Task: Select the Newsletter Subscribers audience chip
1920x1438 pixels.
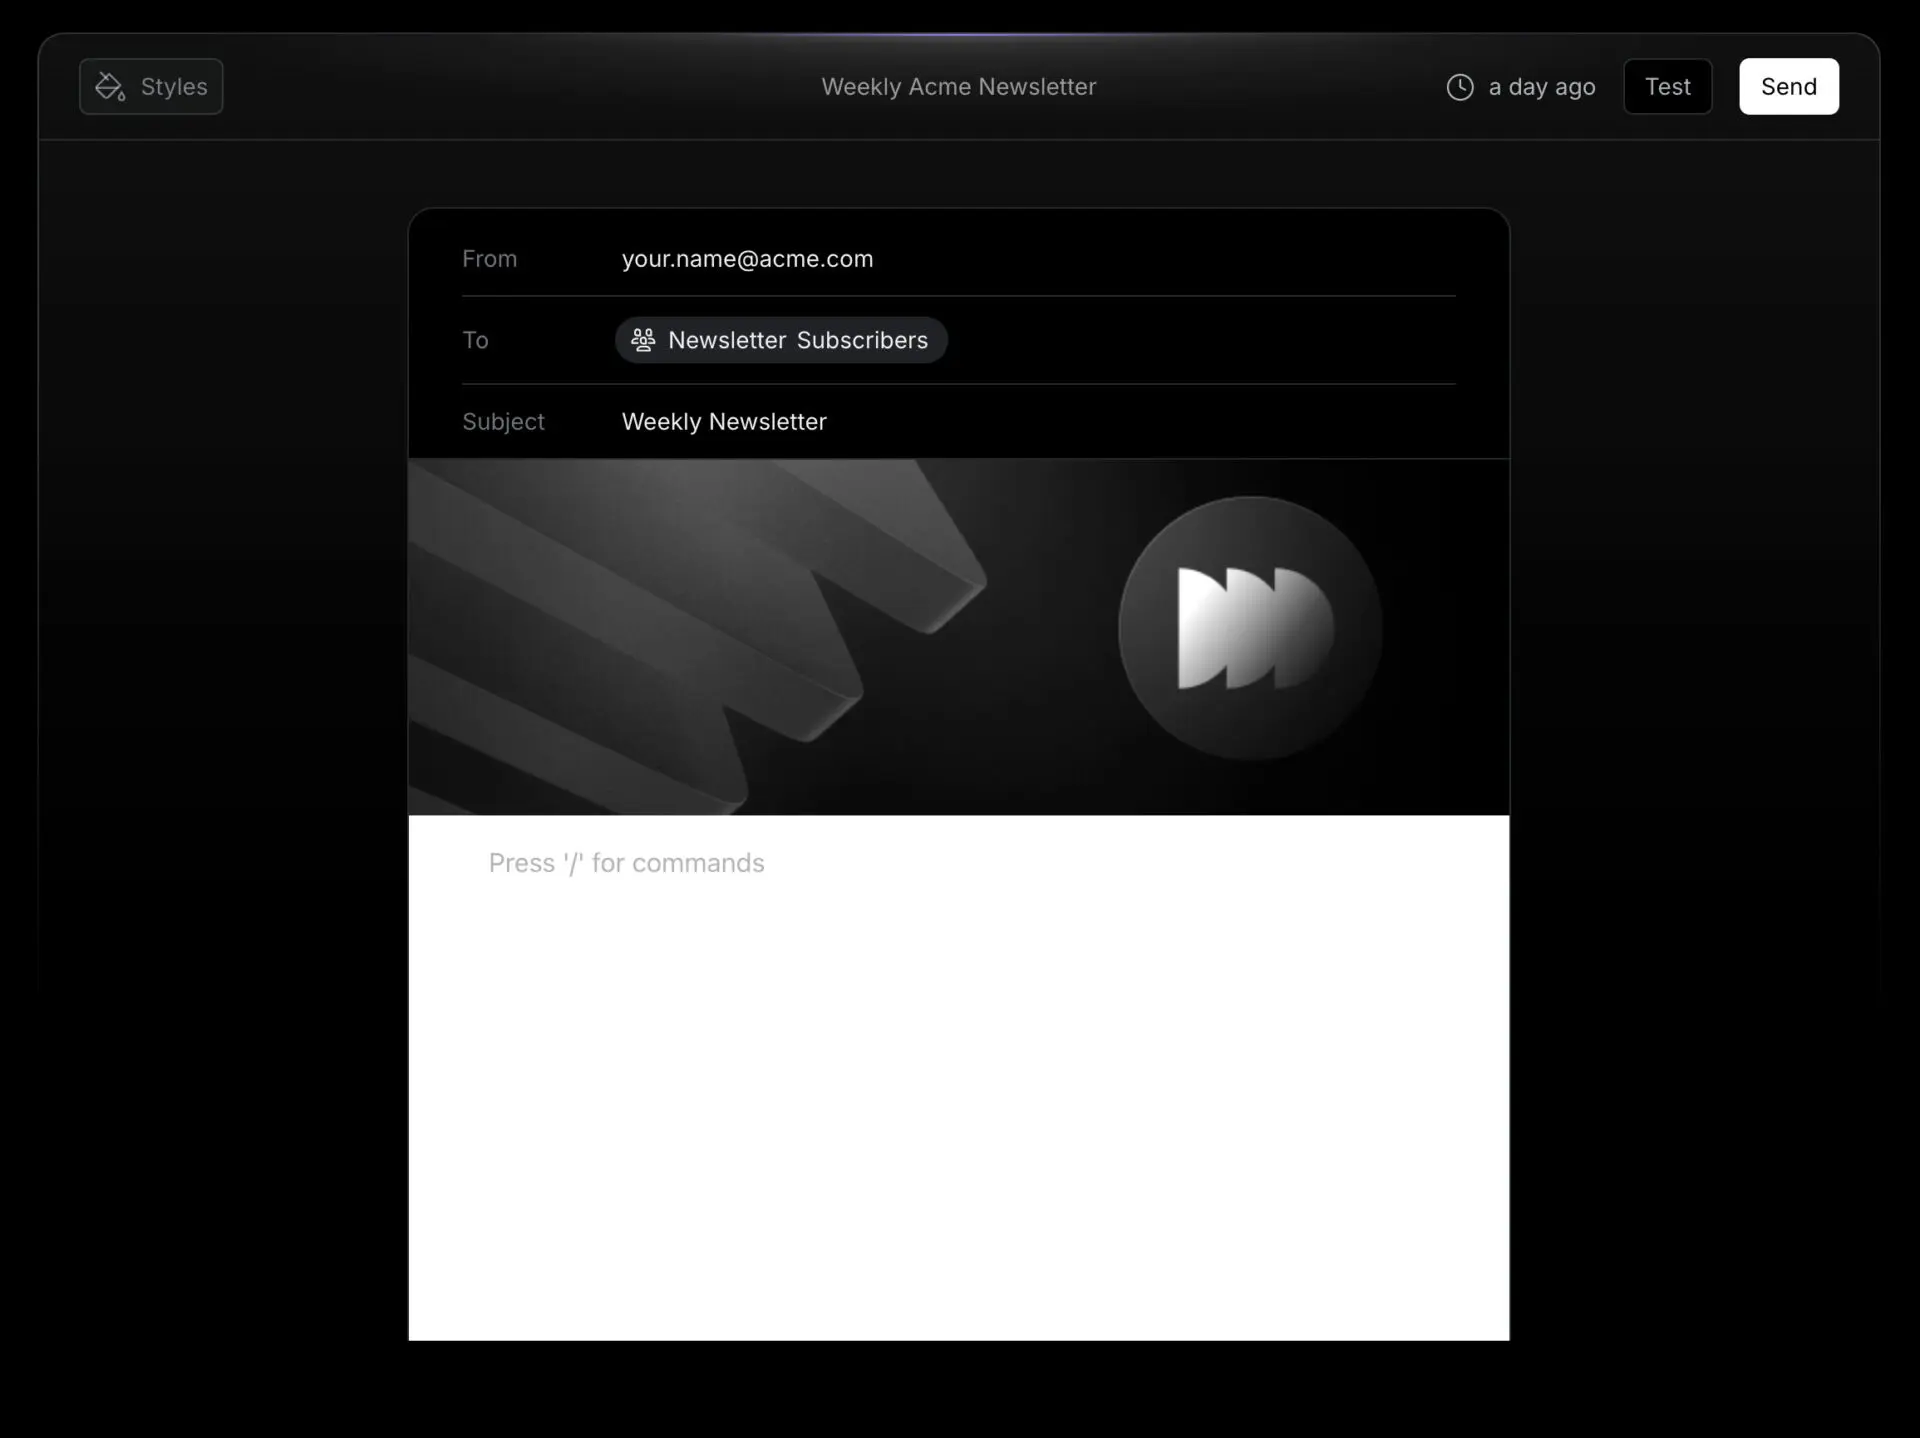Action: click(x=797, y=340)
